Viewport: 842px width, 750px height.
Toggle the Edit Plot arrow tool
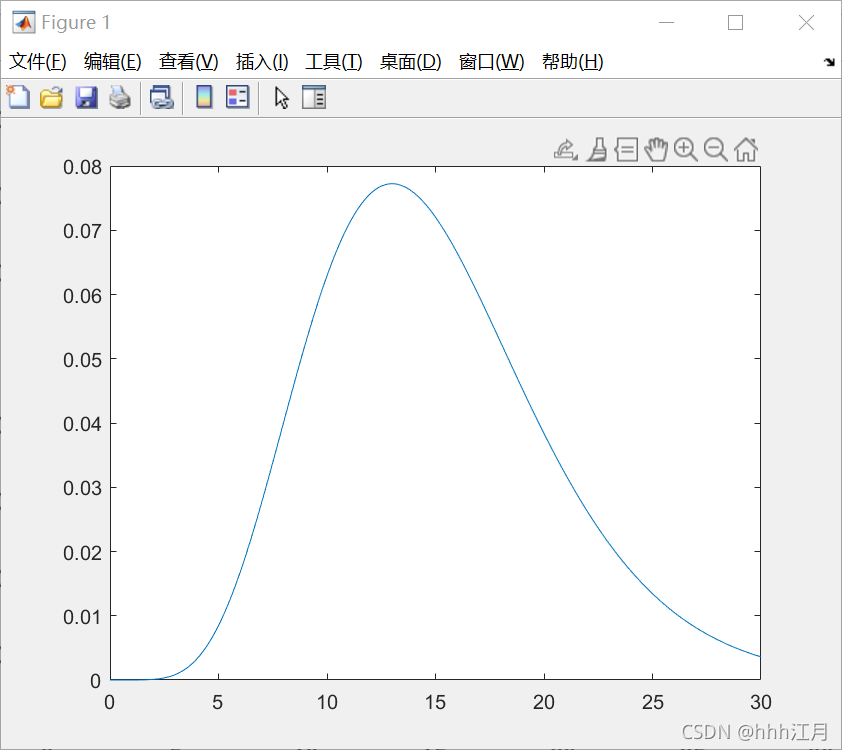tap(281, 98)
